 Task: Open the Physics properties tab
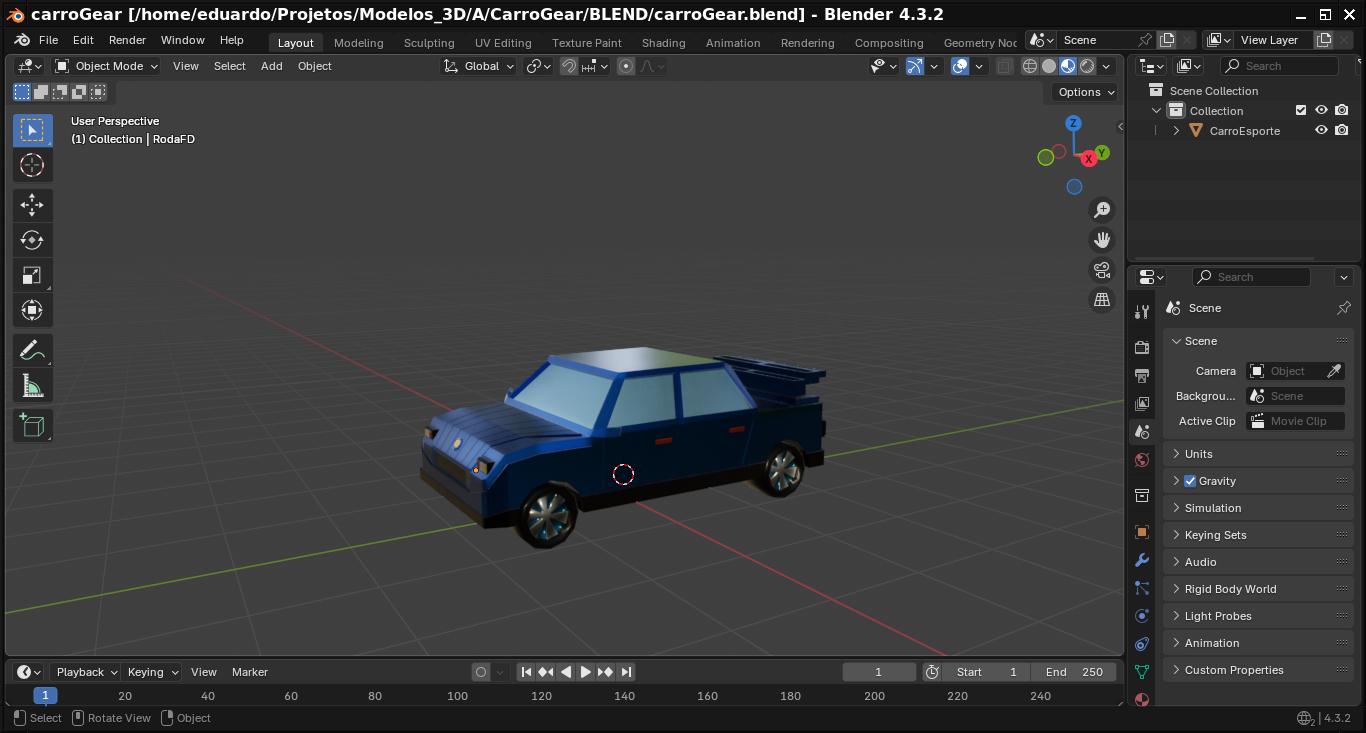pos(1142,616)
